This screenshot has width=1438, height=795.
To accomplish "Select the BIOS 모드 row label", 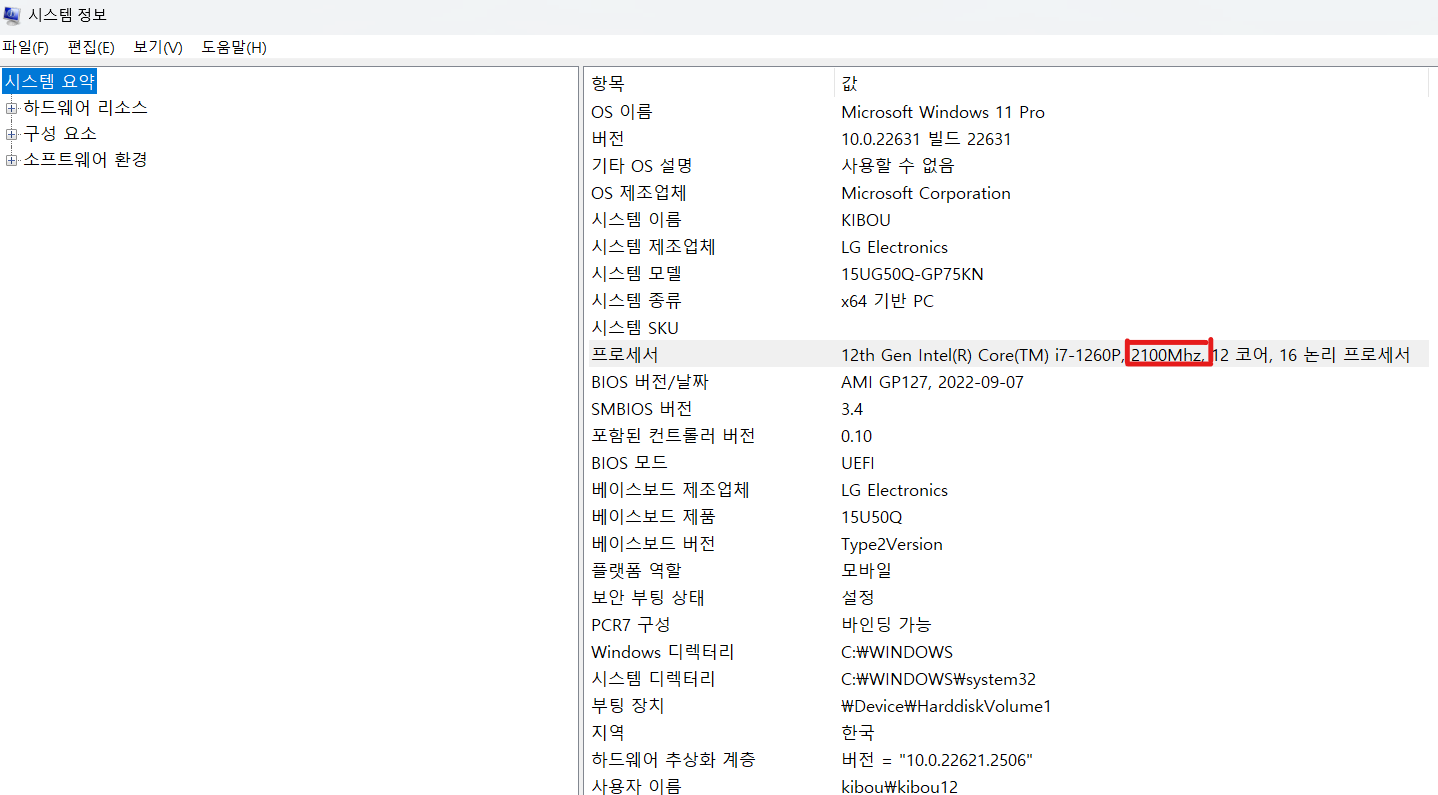I will [629, 463].
